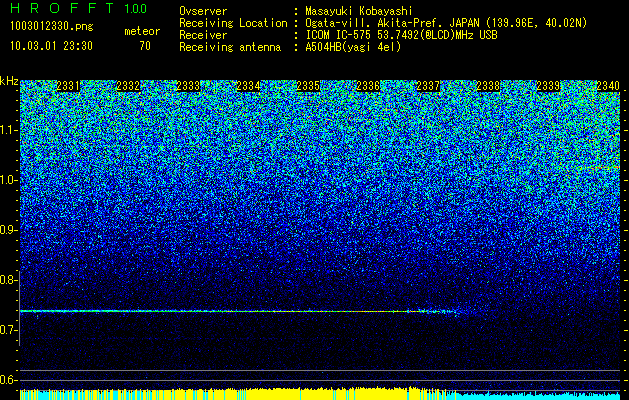Image resolution: width=629 pixels, height=400 pixels.
Task: Select the 2333 time marker
Action: (188, 86)
